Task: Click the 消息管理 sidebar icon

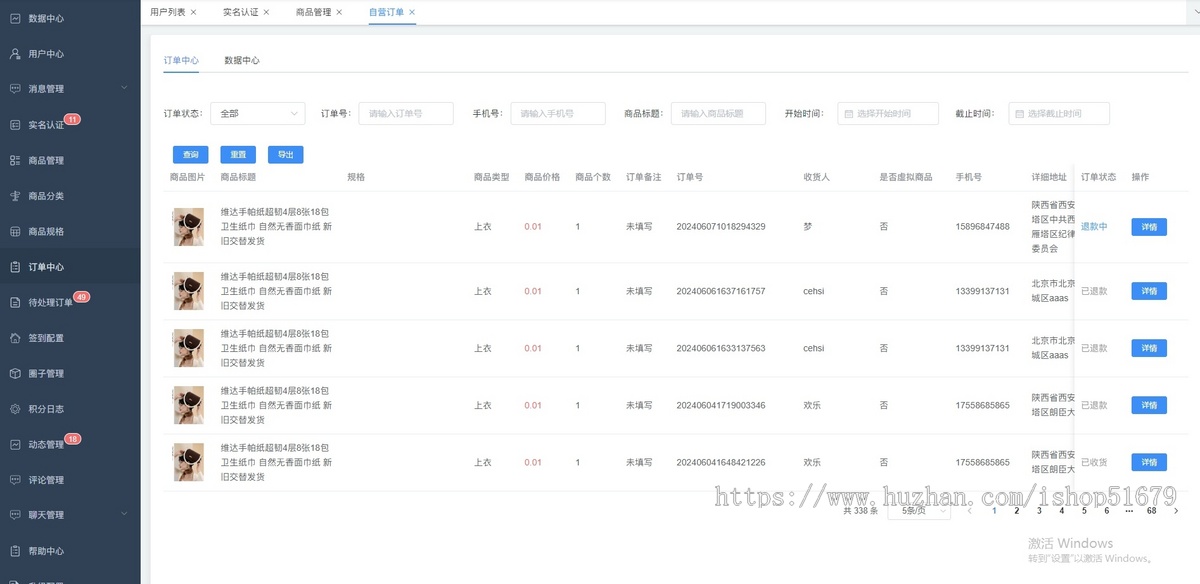Action: 15,89
